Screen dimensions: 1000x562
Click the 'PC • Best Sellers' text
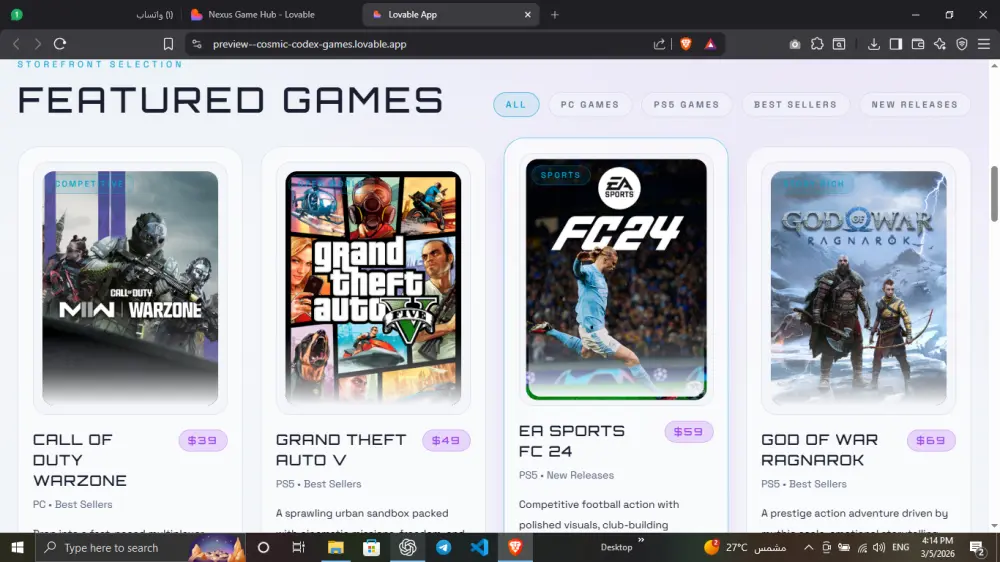(x=73, y=505)
